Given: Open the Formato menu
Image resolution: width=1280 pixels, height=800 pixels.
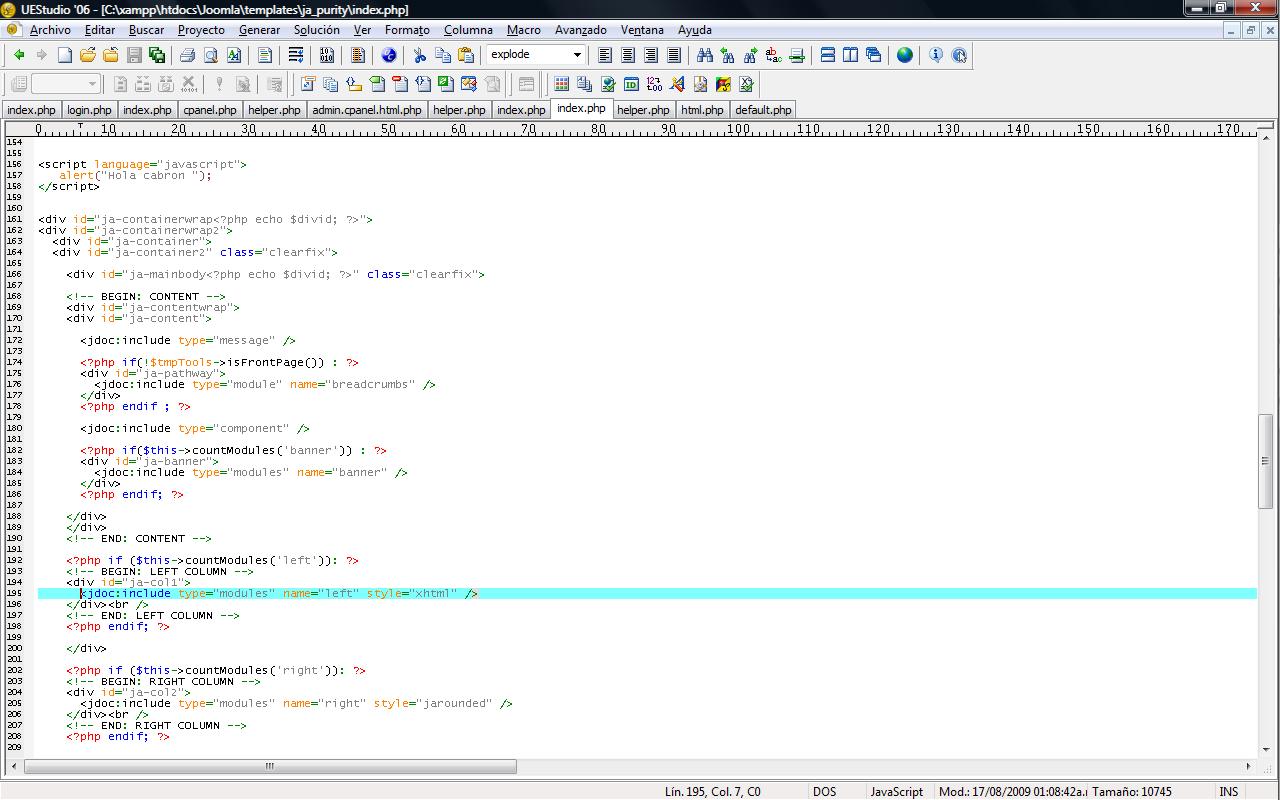Looking at the screenshot, I should click(407, 30).
